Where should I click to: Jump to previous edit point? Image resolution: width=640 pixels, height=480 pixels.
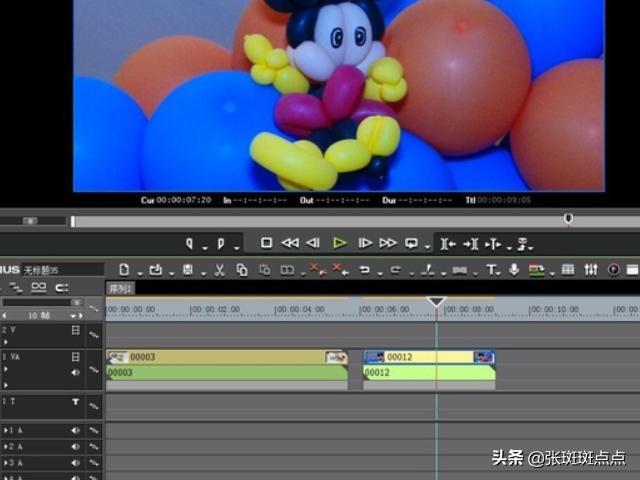448,244
